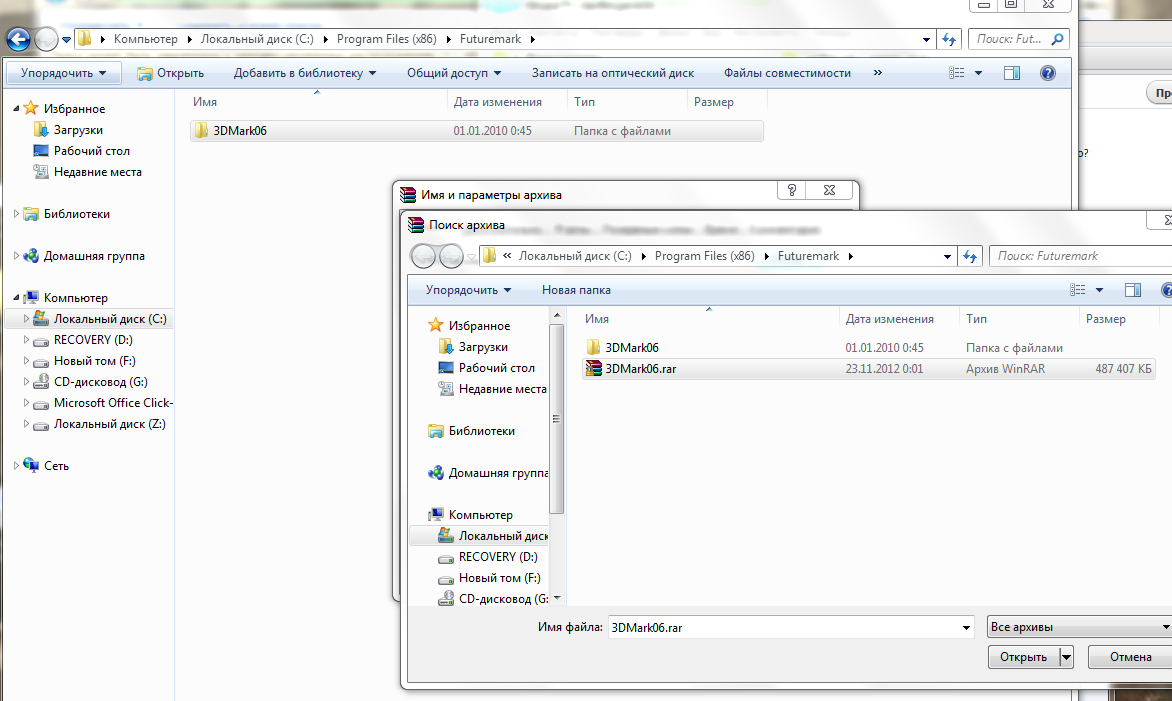Collapse the Избранное group in Explorer
This screenshot has height=701, width=1172.
(16, 108)
